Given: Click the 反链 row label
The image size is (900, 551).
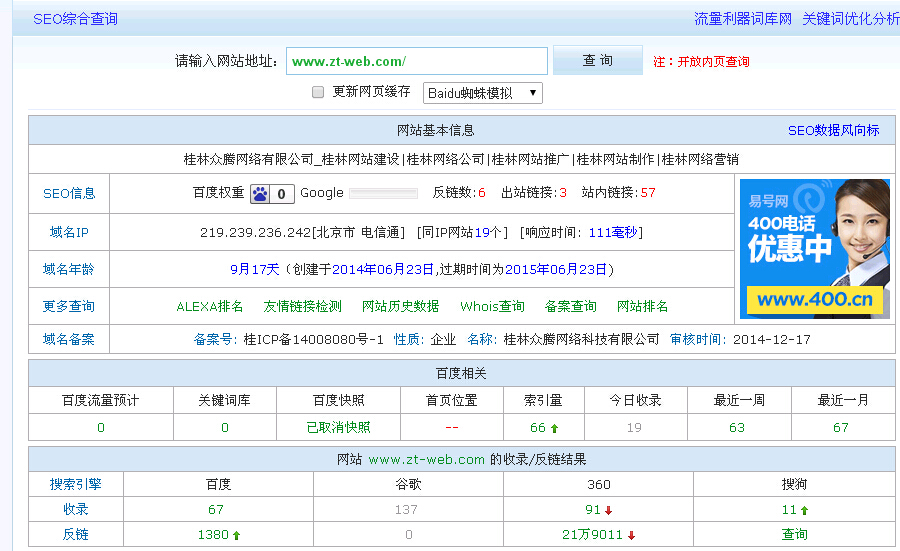Looking at the screenshot, I should pos(76,535).
